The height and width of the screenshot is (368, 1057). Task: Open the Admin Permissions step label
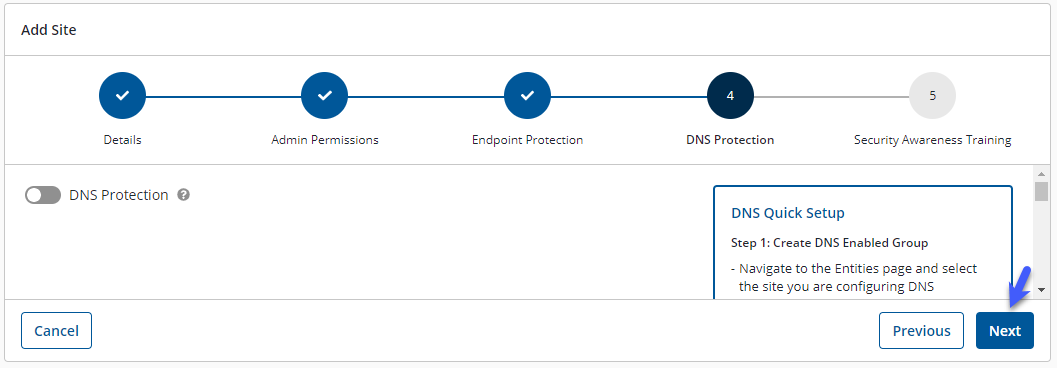coord(325,140)
